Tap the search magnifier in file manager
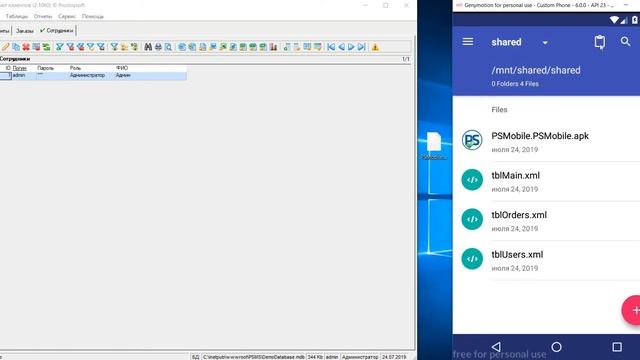 click(x=625, y=42)
